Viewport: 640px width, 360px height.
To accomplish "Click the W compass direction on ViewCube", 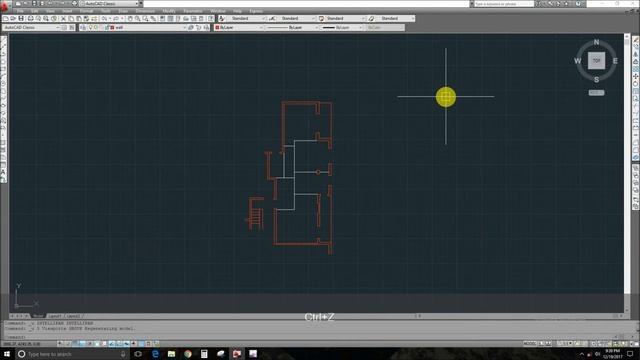I will (578, 61).
